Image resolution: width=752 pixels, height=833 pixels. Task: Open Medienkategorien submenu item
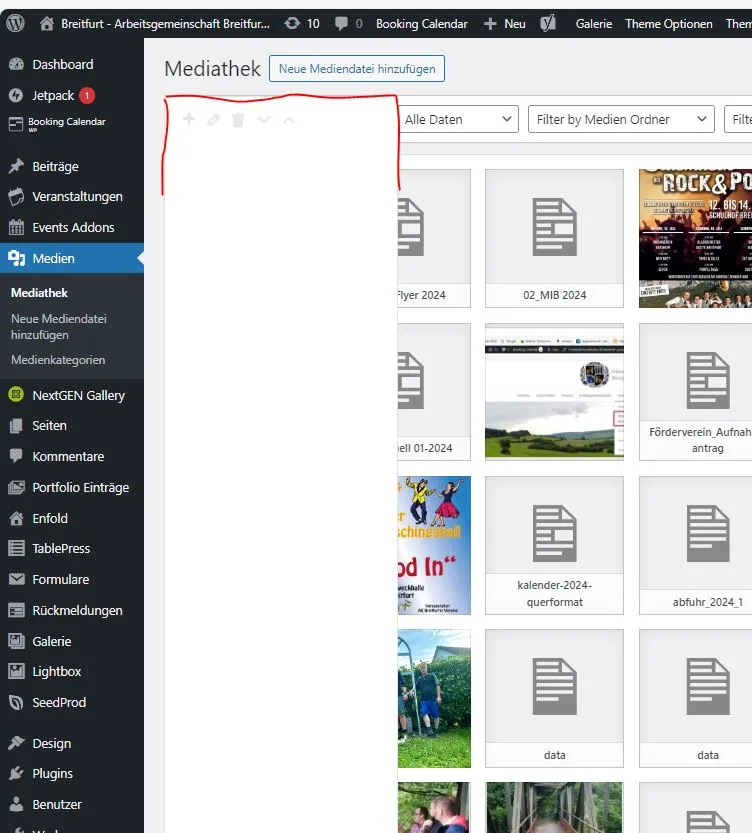click(58, 360)
